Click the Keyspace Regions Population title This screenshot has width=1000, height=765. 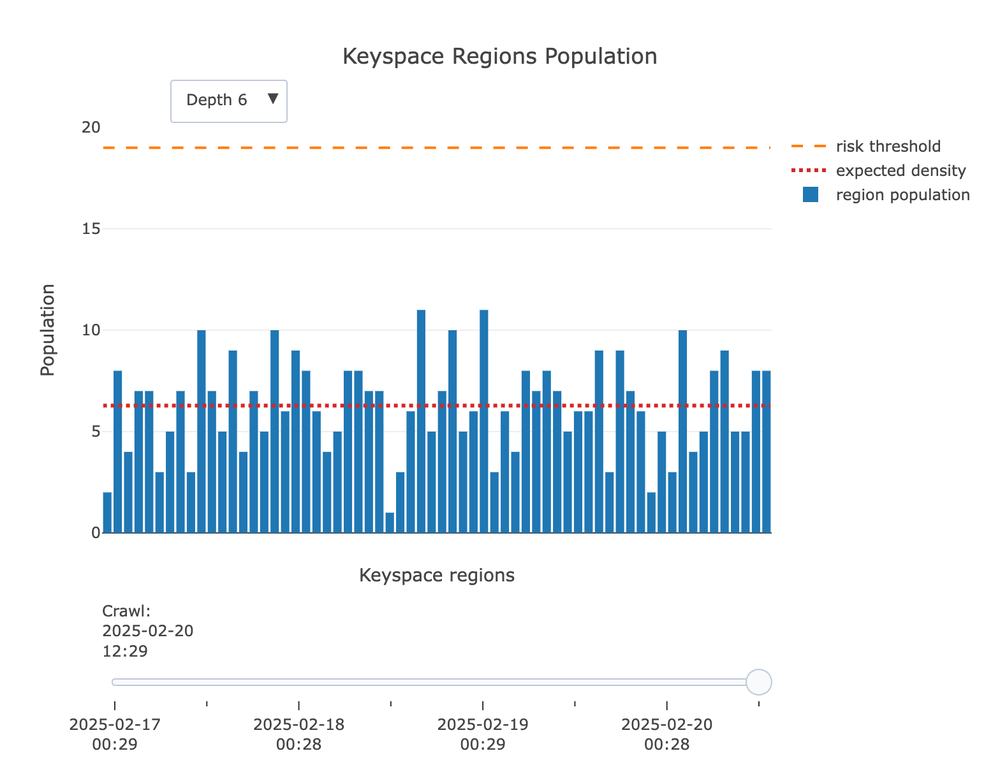500,56
